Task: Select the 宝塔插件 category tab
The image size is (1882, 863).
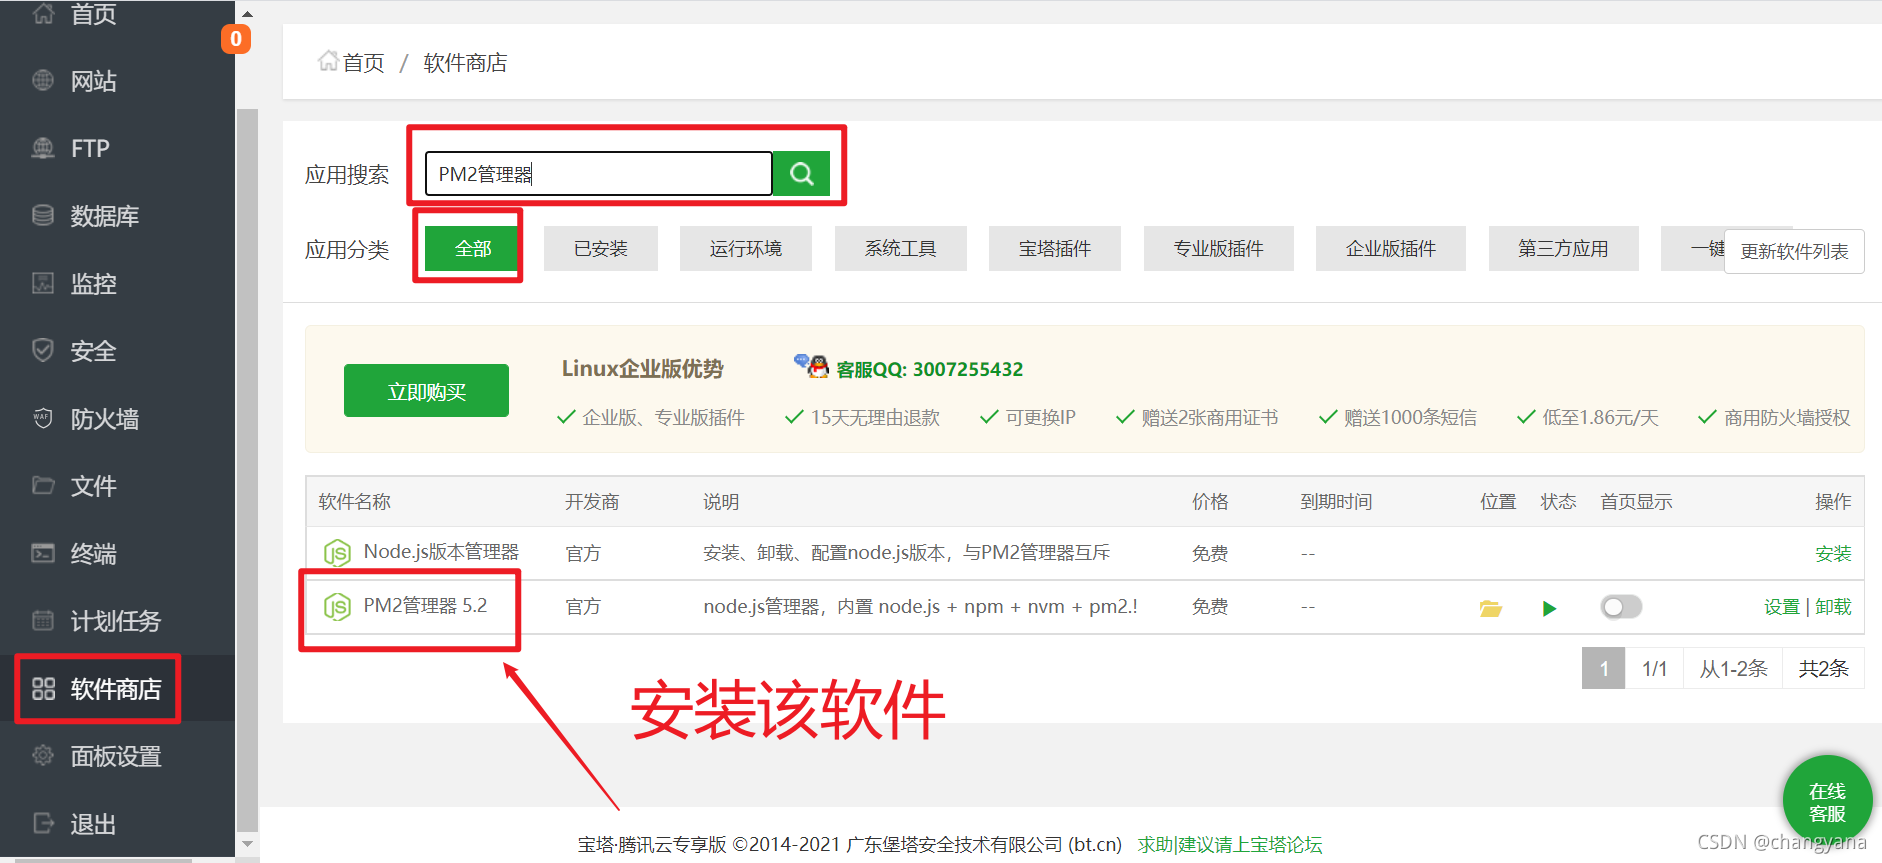Action: (x=1055, y=248)
